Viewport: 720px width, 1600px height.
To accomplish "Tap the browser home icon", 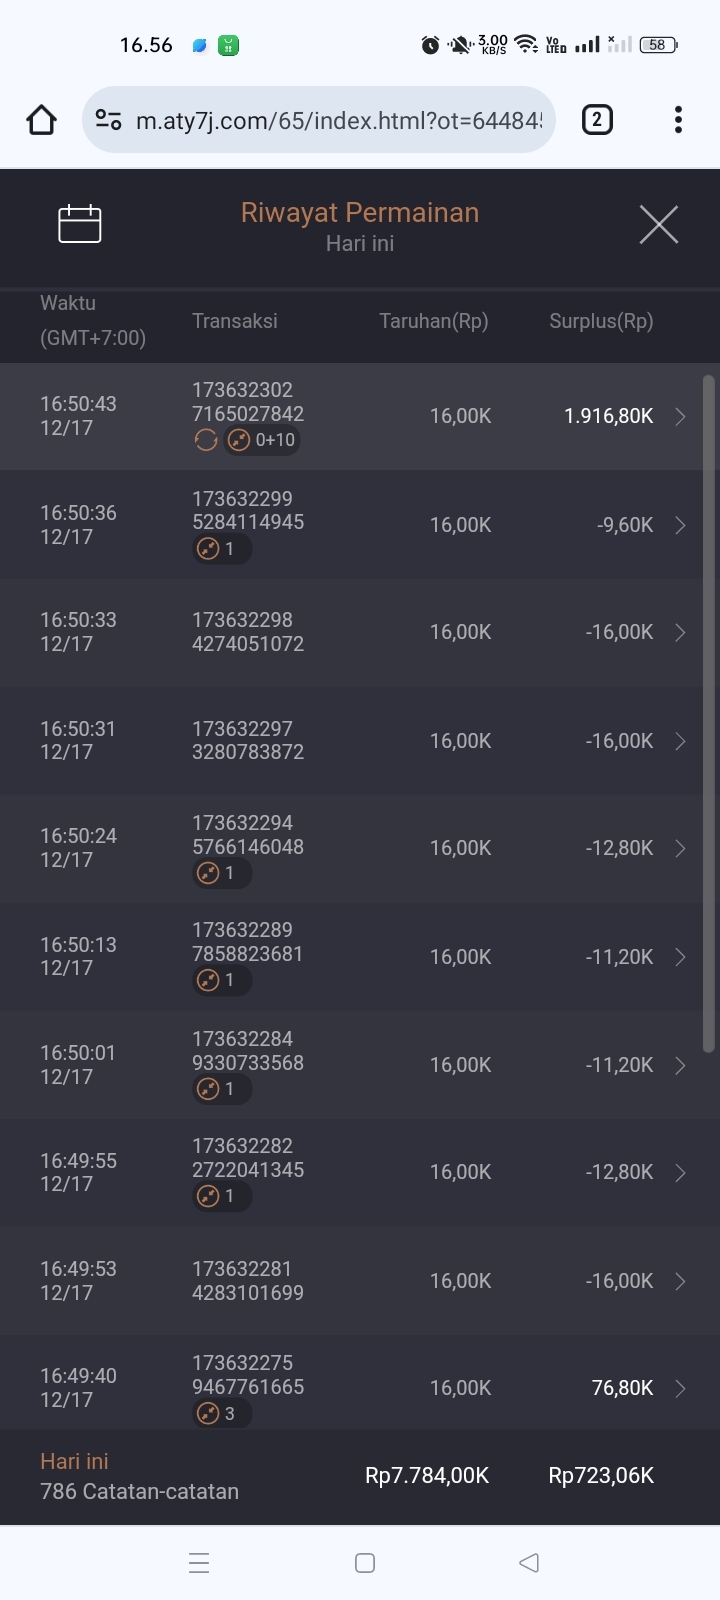I will tap(41, 121).
